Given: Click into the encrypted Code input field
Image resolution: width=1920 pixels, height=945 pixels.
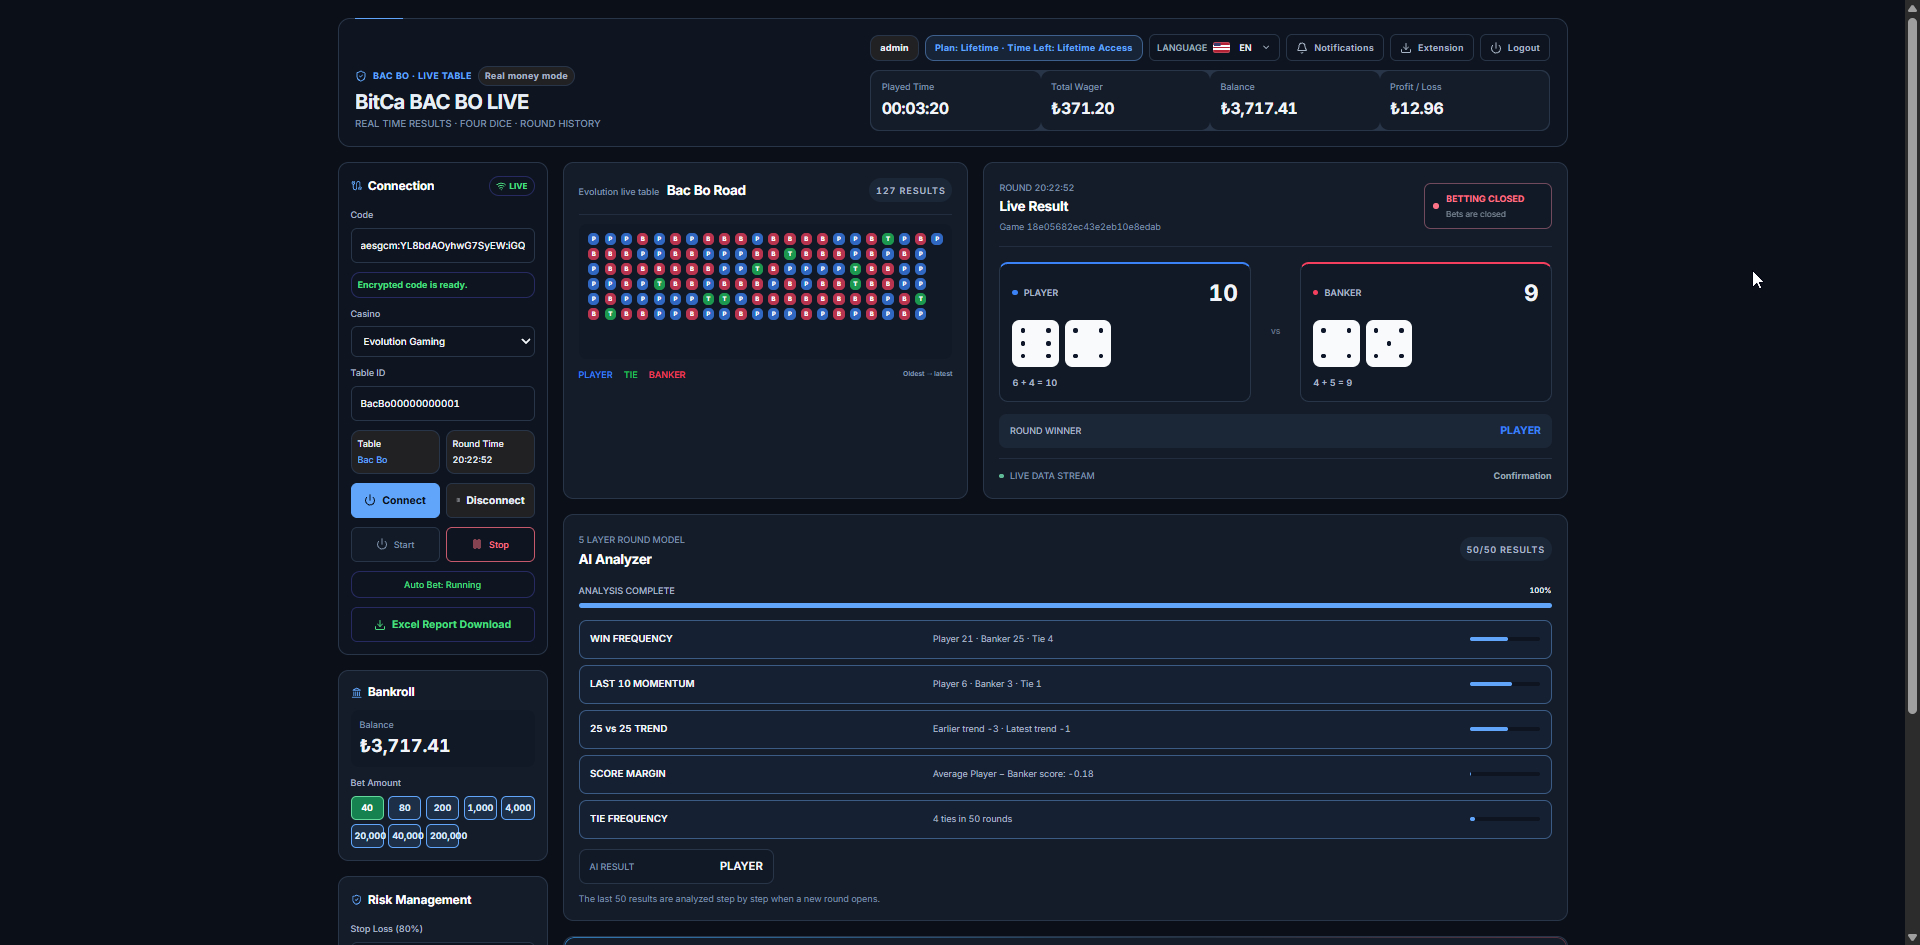Looking at the screenshot, I should (x=443, y=246).
